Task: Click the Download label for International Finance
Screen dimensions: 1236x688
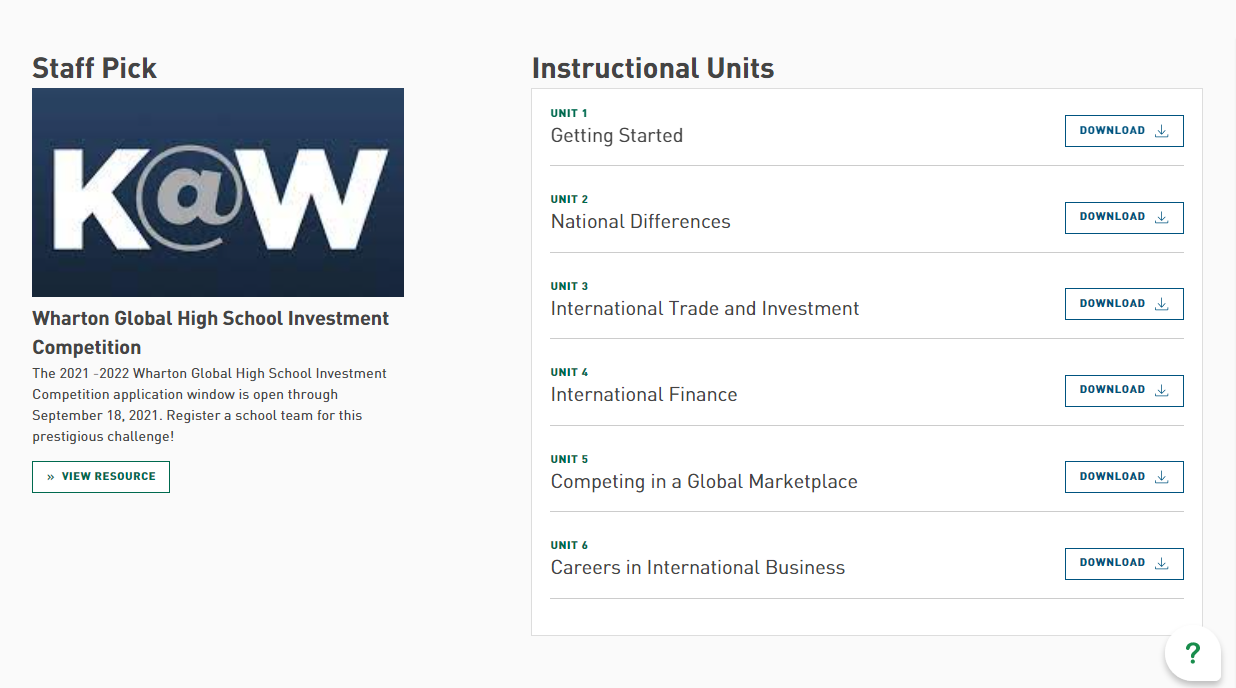Action: click(1112, 390)
